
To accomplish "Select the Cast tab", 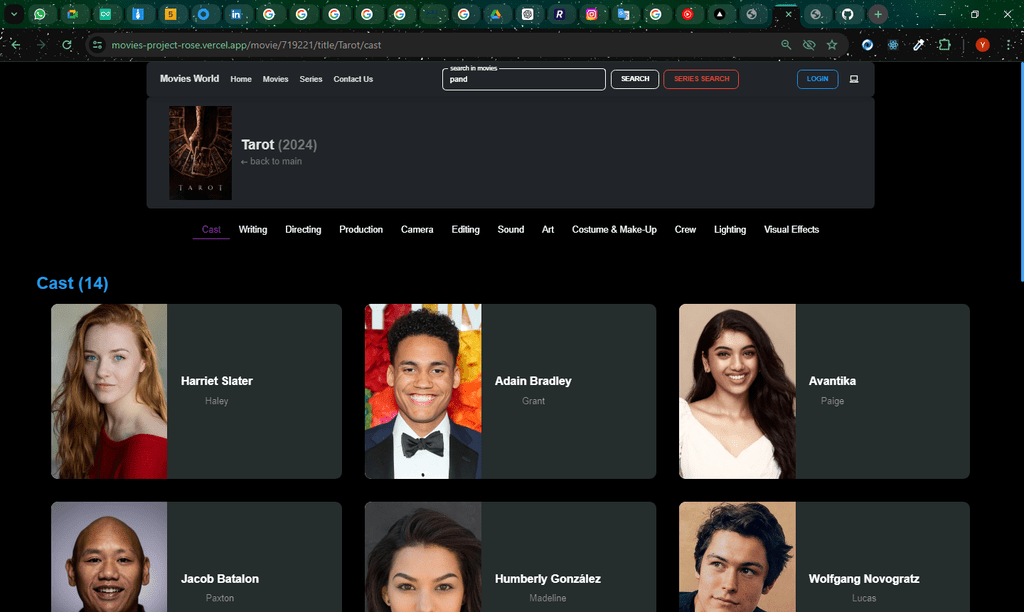I will tap(211, 229).
